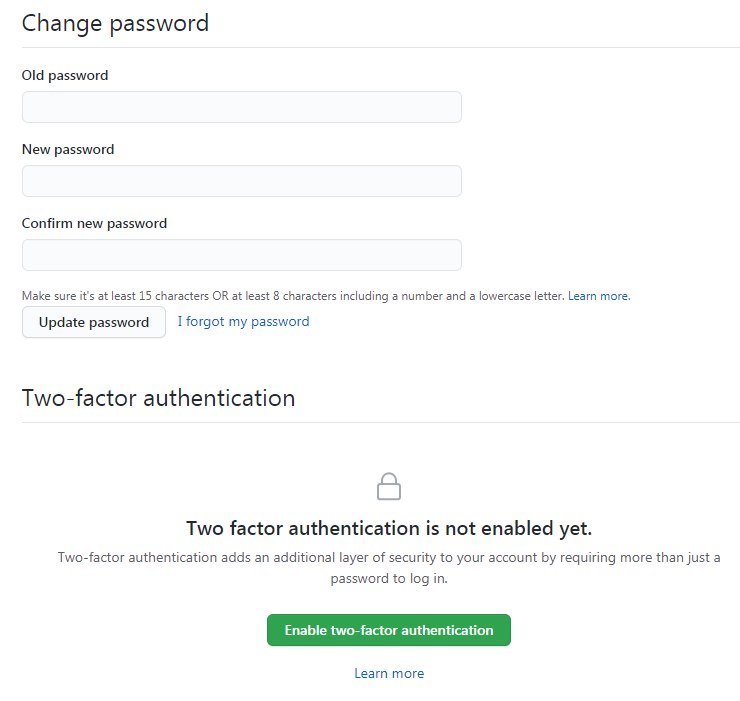Viewport: 740px width, 701px height.
Task: Submit the form via Update password
Action: [94, 322]
